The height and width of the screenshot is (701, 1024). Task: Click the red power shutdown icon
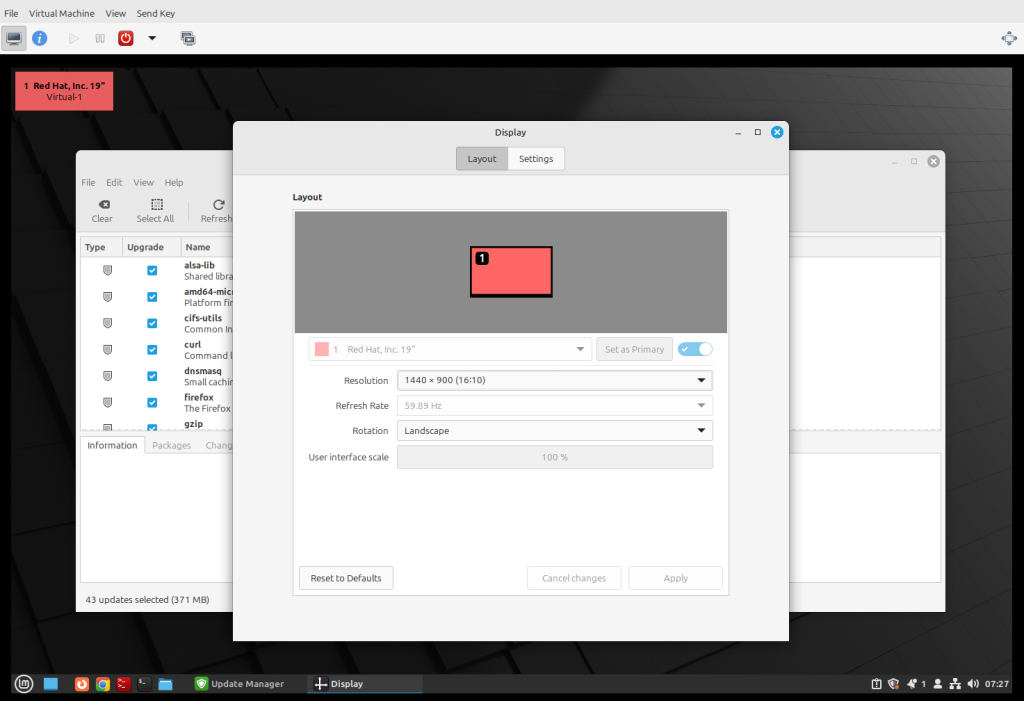click(x=125, y=39)
